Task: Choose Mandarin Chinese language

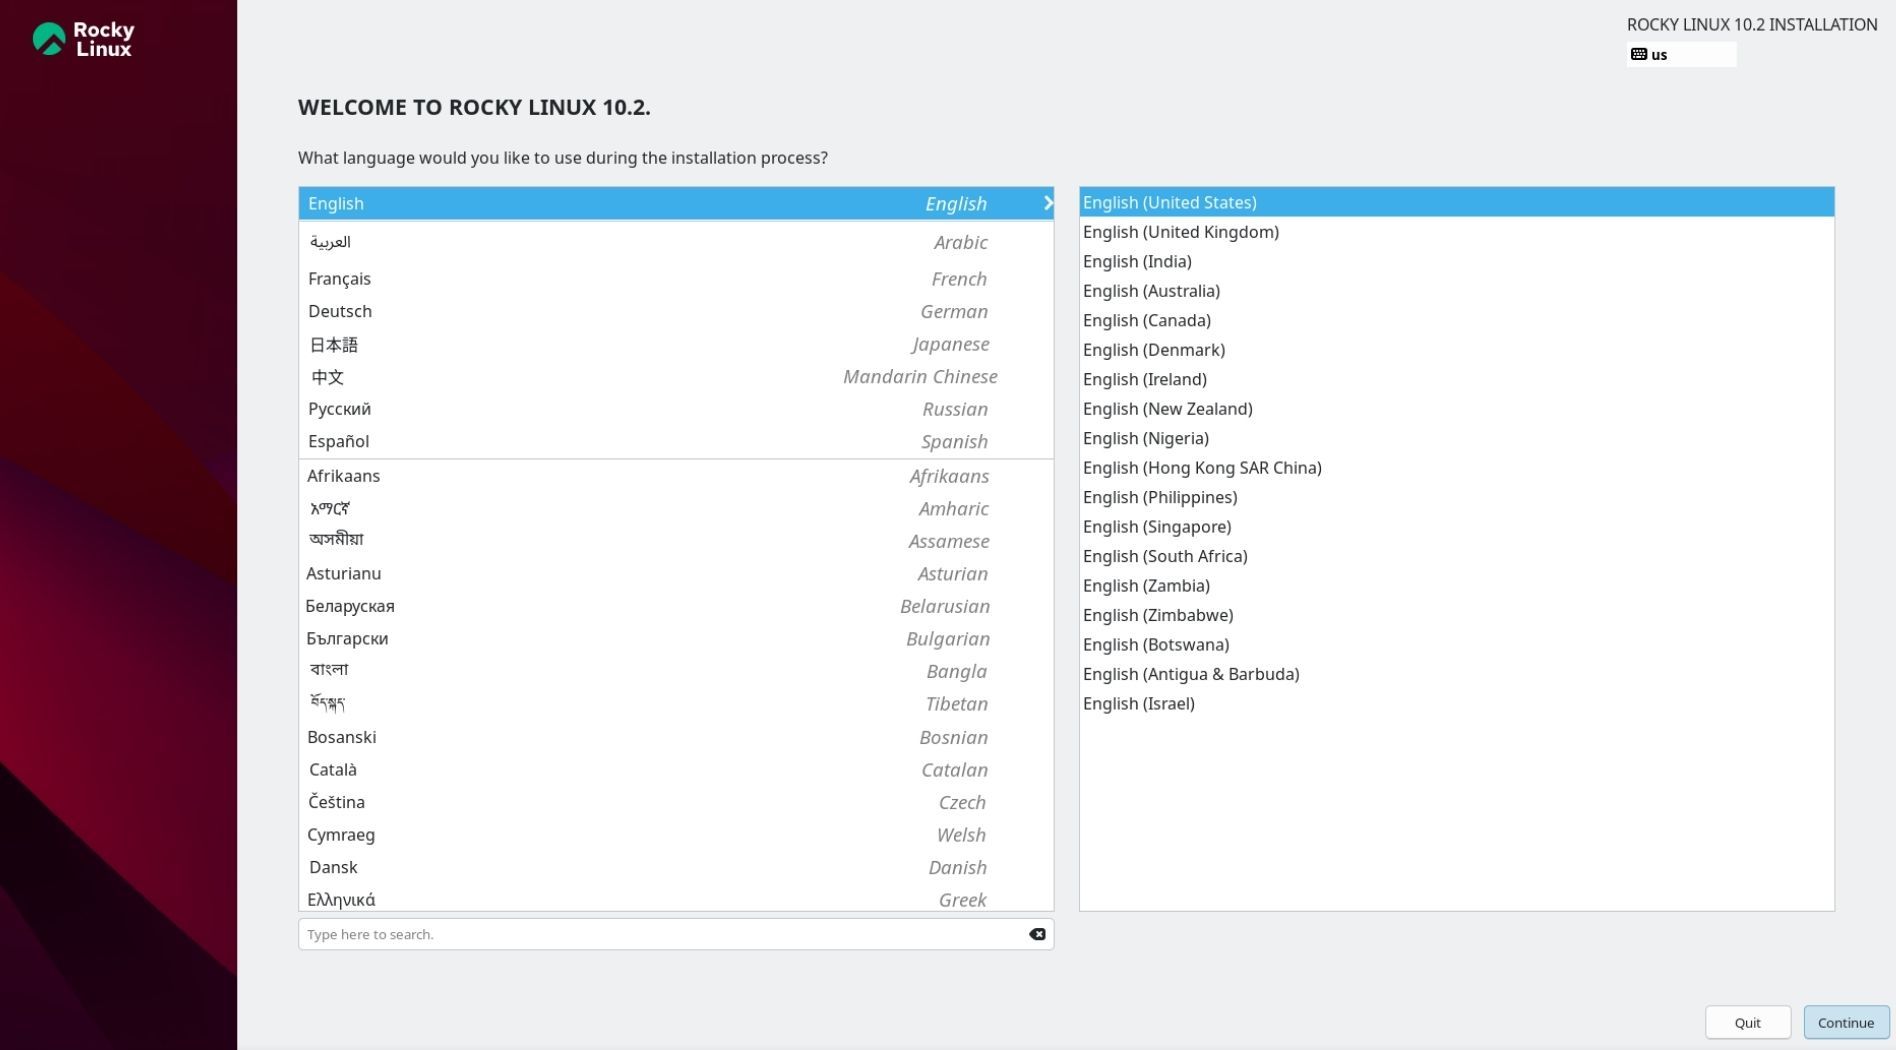Action: pos(676,377)
